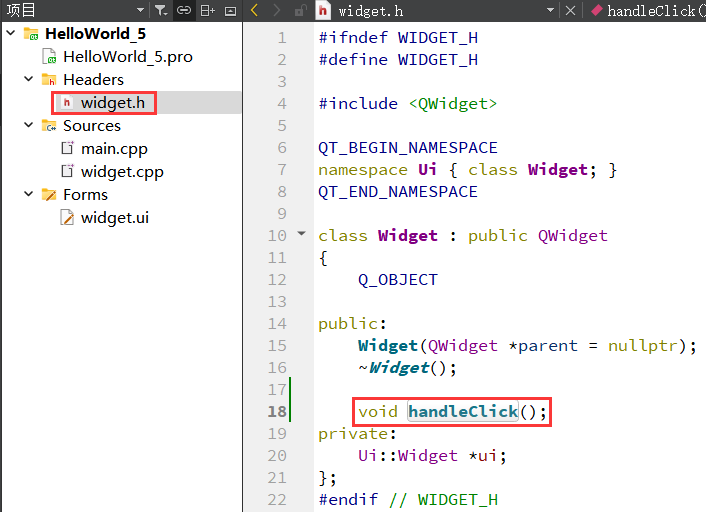
Task: Select the Headers folder
Action: [x=93, y=80]
